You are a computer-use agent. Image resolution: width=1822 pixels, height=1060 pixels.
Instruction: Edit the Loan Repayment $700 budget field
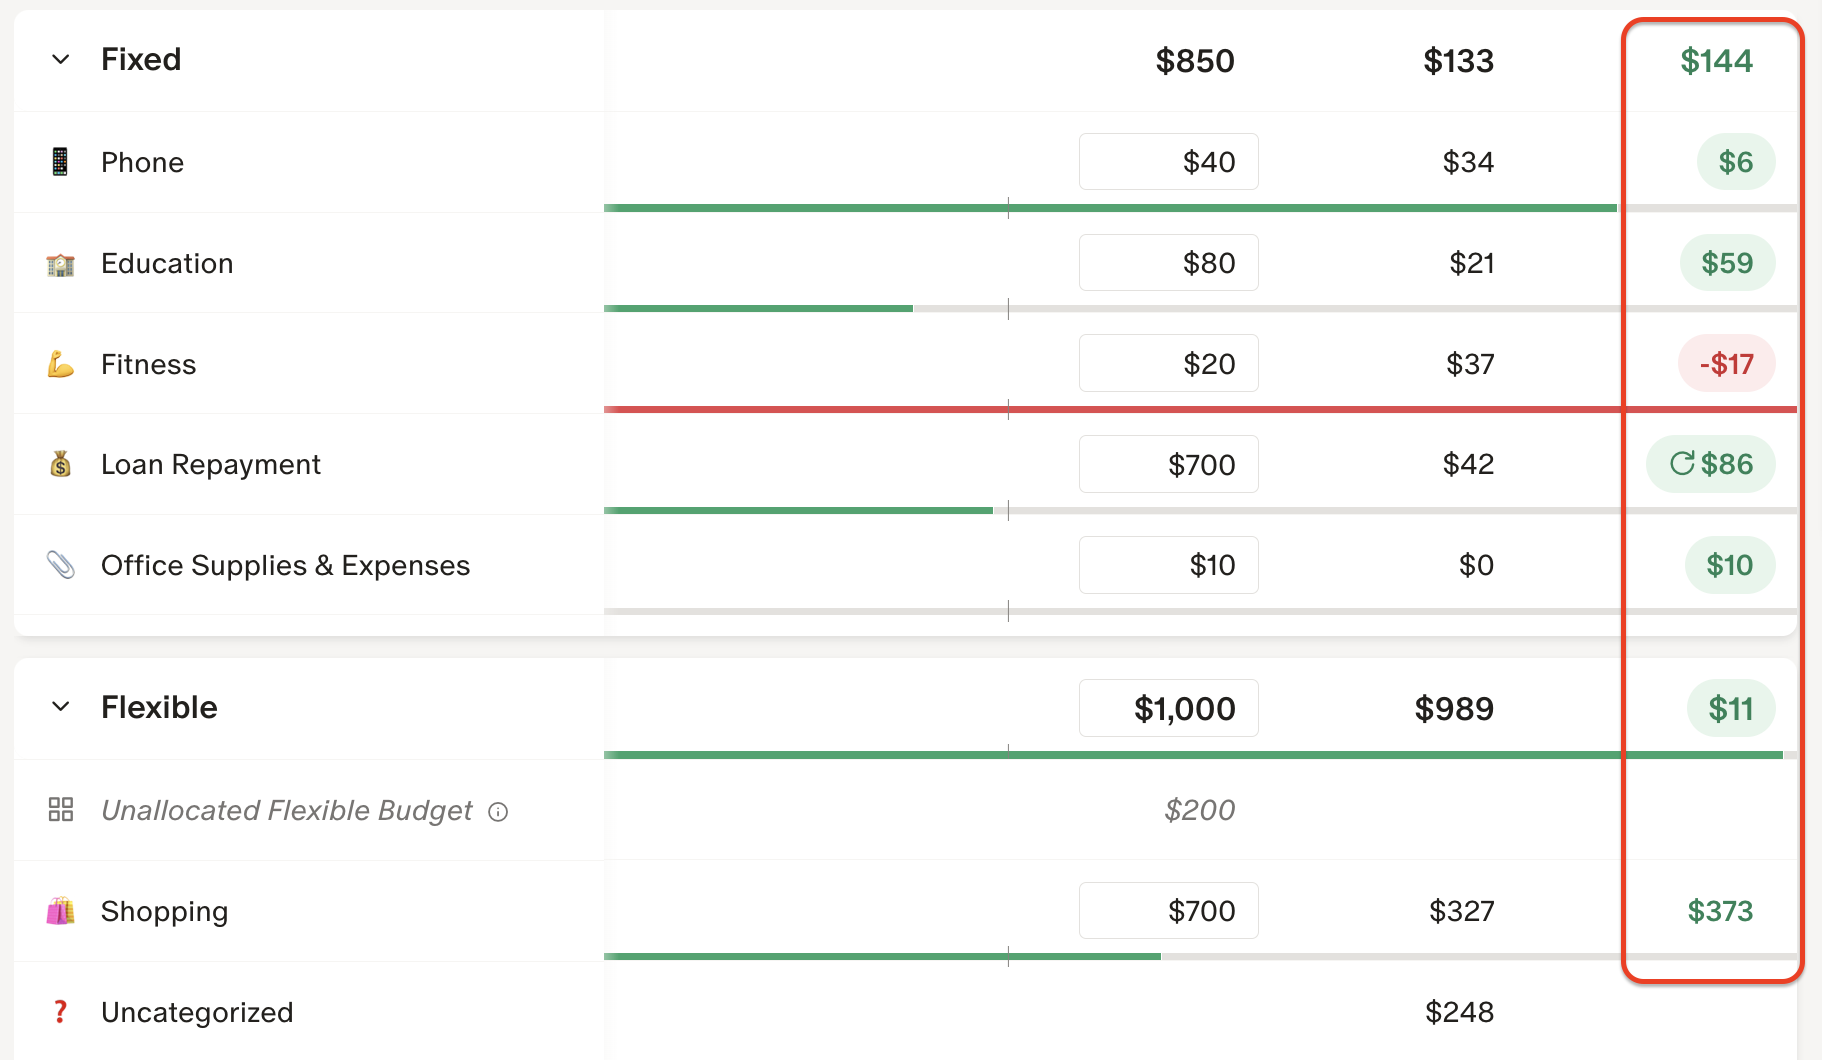click(x=1168, y=464)
